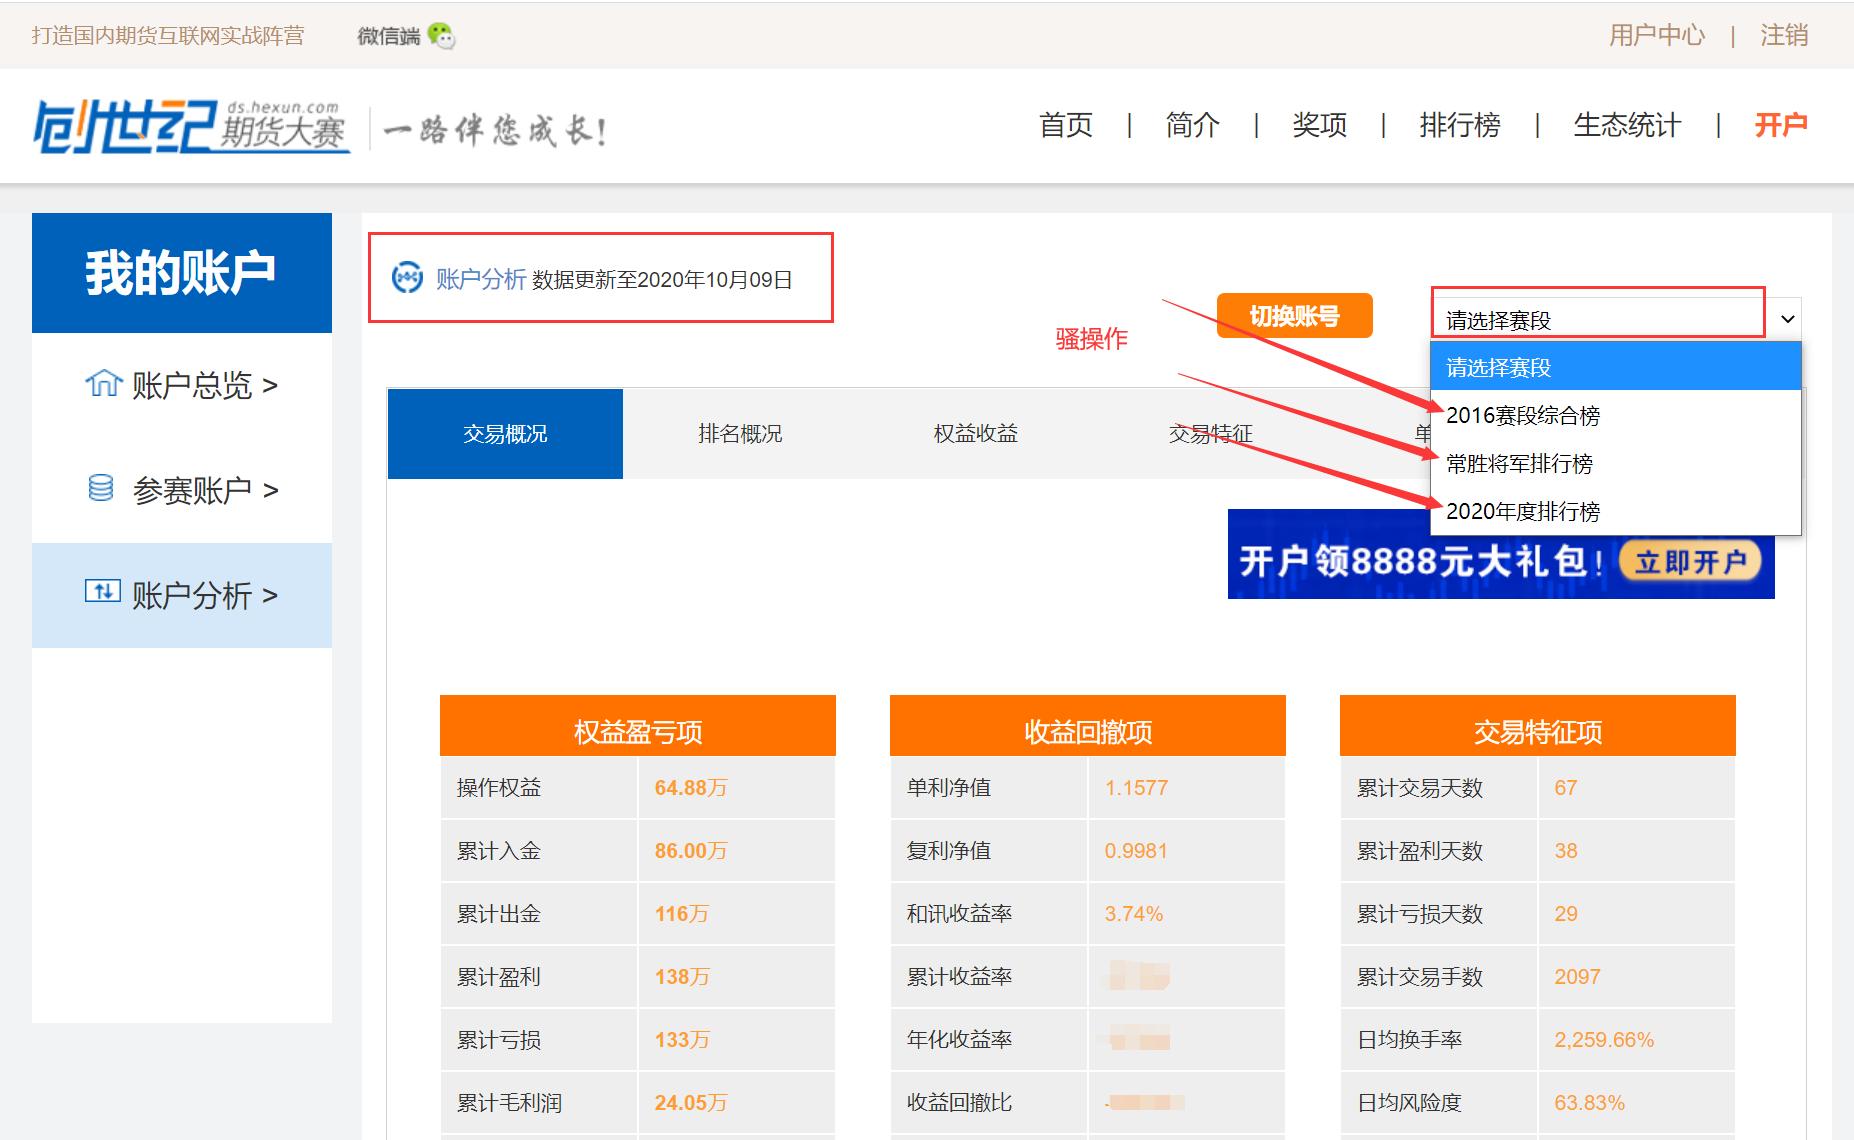This screenshot has width=1854, height=1140.
Task: Click the 切换账号 button
Action: coord(1294,315)
